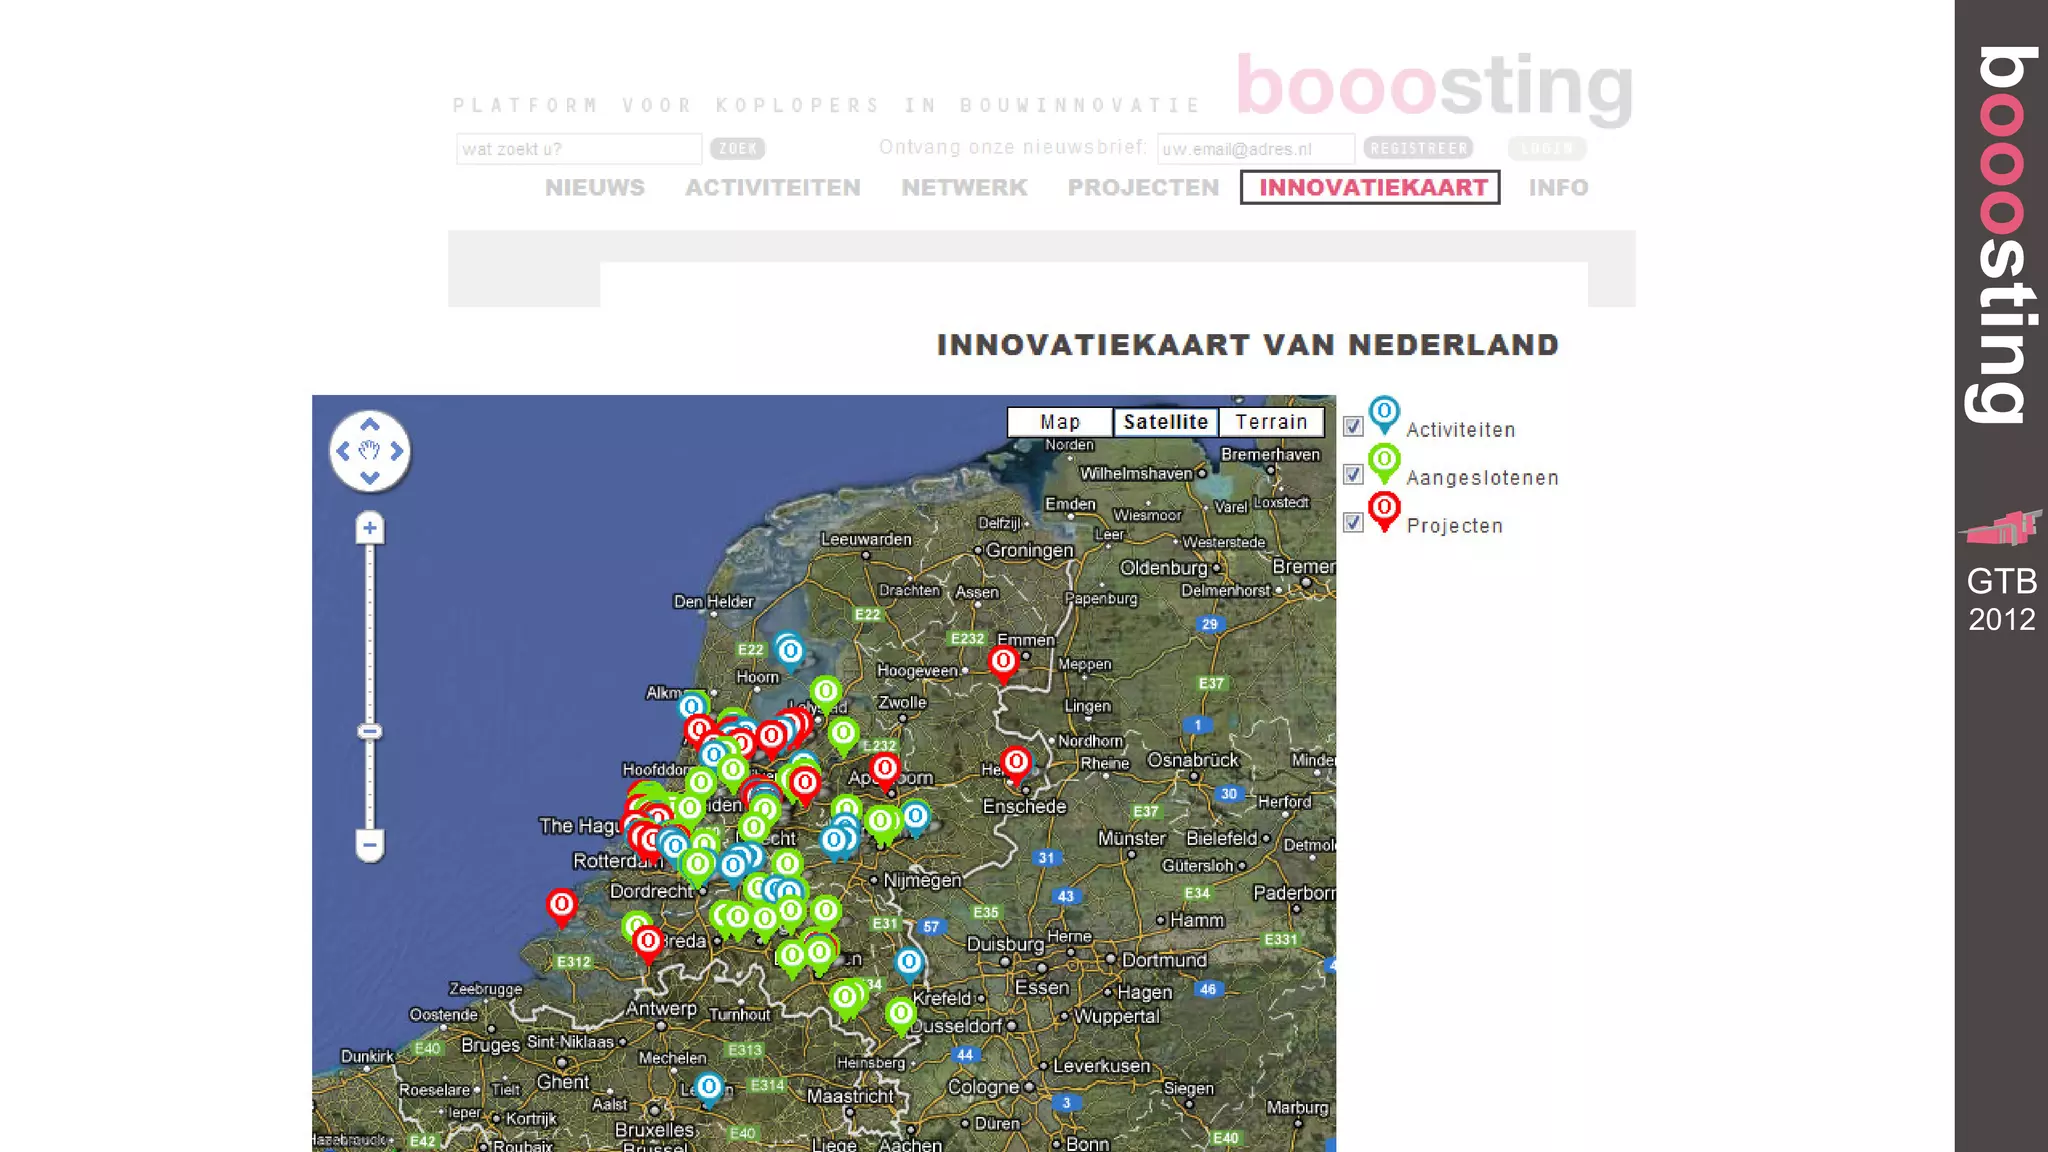Switch to Map view

coord(1060,422)
